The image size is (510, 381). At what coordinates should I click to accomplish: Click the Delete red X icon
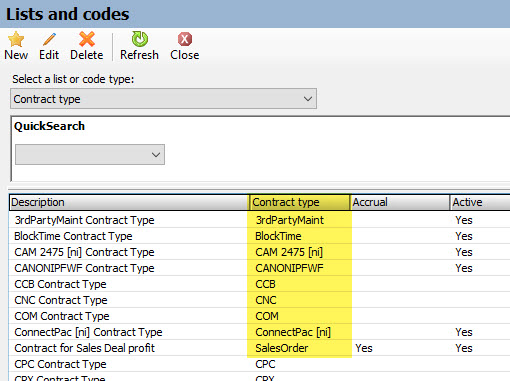(87, 39)
